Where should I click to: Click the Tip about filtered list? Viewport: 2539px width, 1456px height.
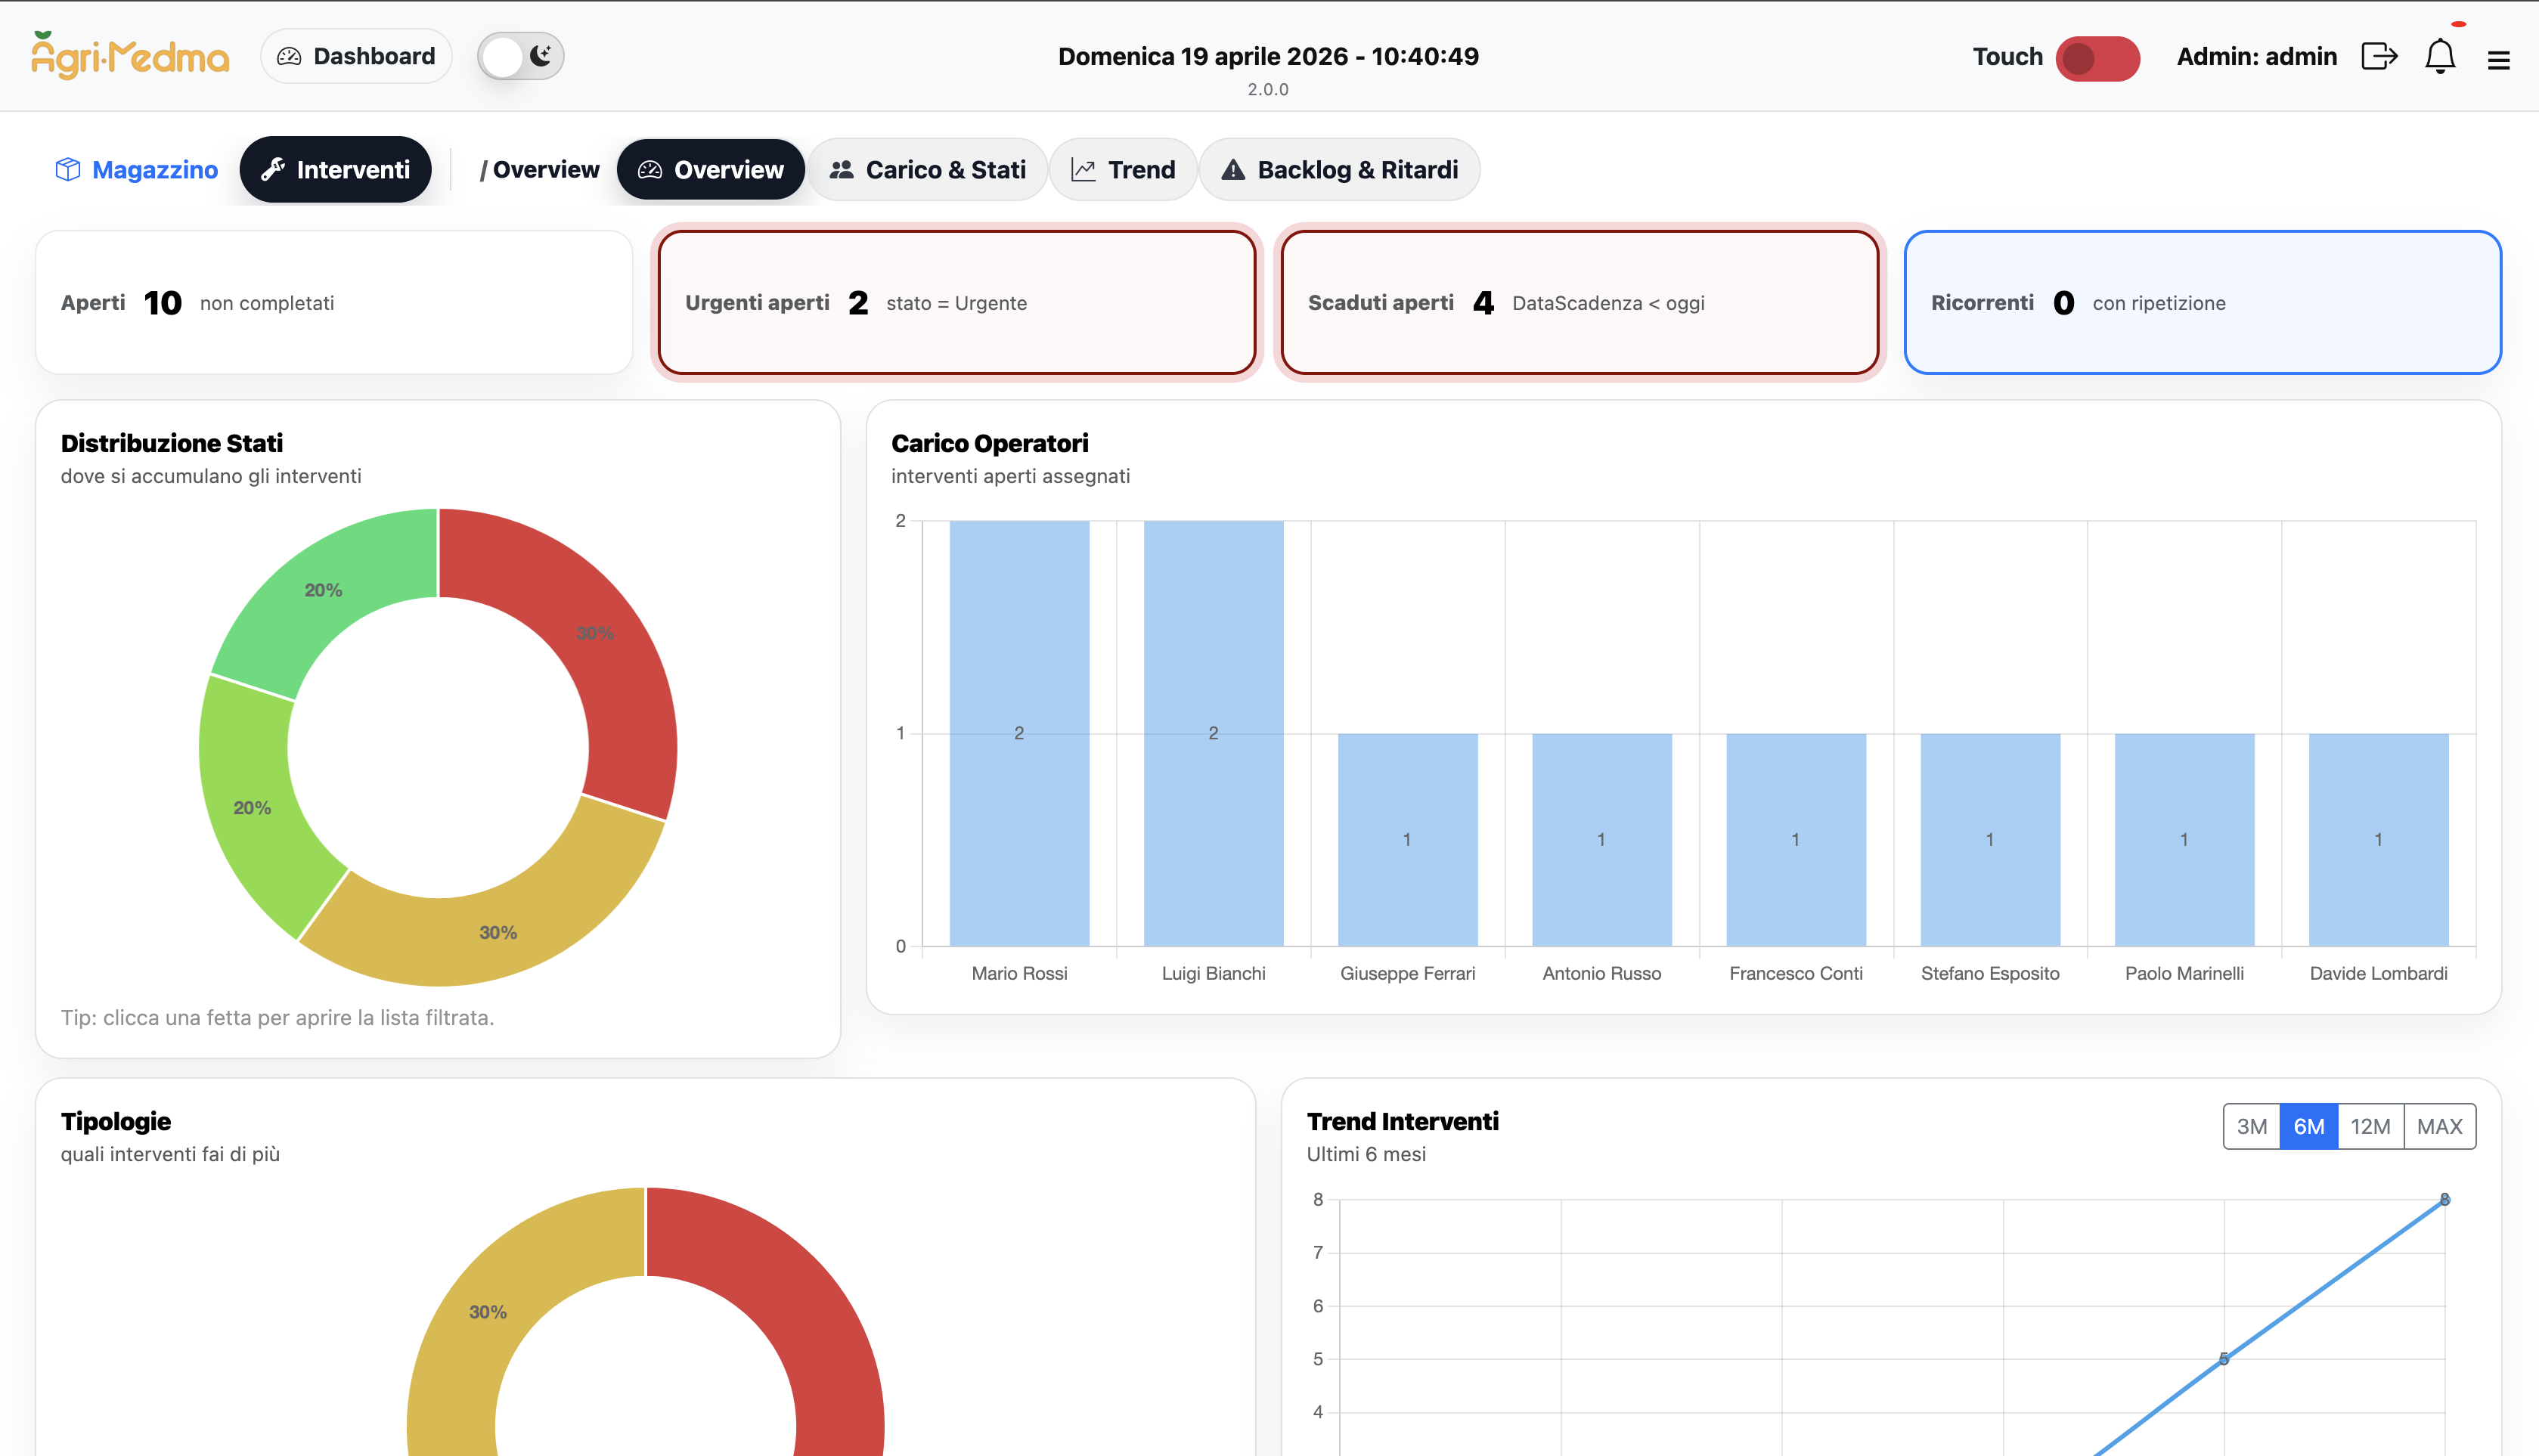pyautogui.click(x=277, y=1018)
